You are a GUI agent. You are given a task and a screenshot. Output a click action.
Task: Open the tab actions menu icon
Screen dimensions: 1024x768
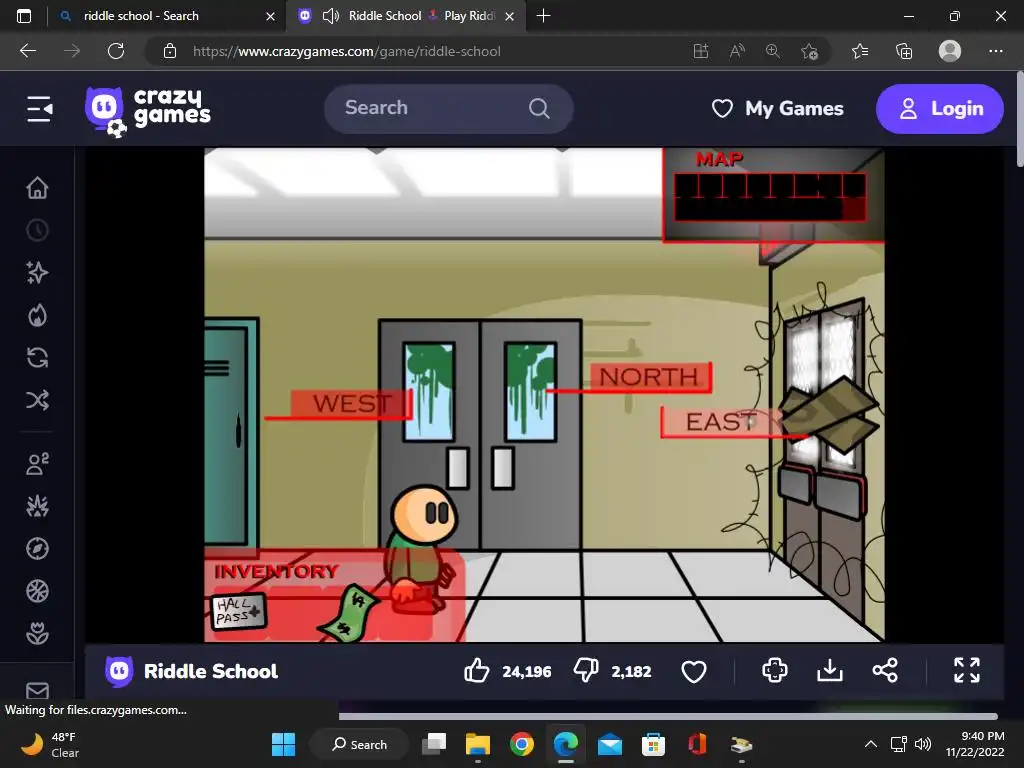click(x=24, y=16)
